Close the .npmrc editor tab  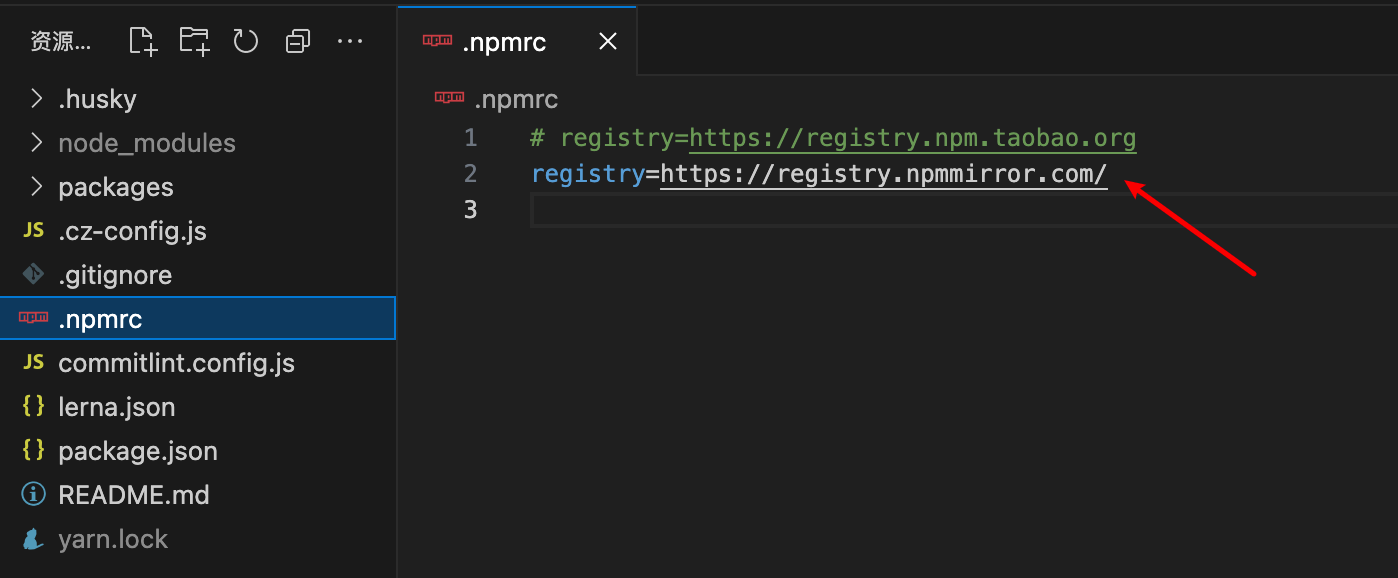pos(607,42)
